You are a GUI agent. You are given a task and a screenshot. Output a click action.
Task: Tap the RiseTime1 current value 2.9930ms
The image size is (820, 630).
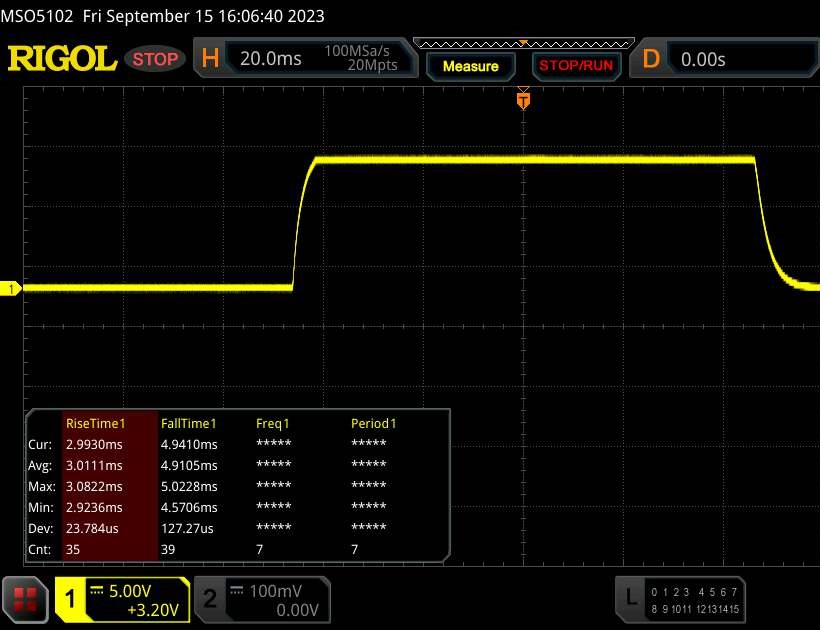94,444
